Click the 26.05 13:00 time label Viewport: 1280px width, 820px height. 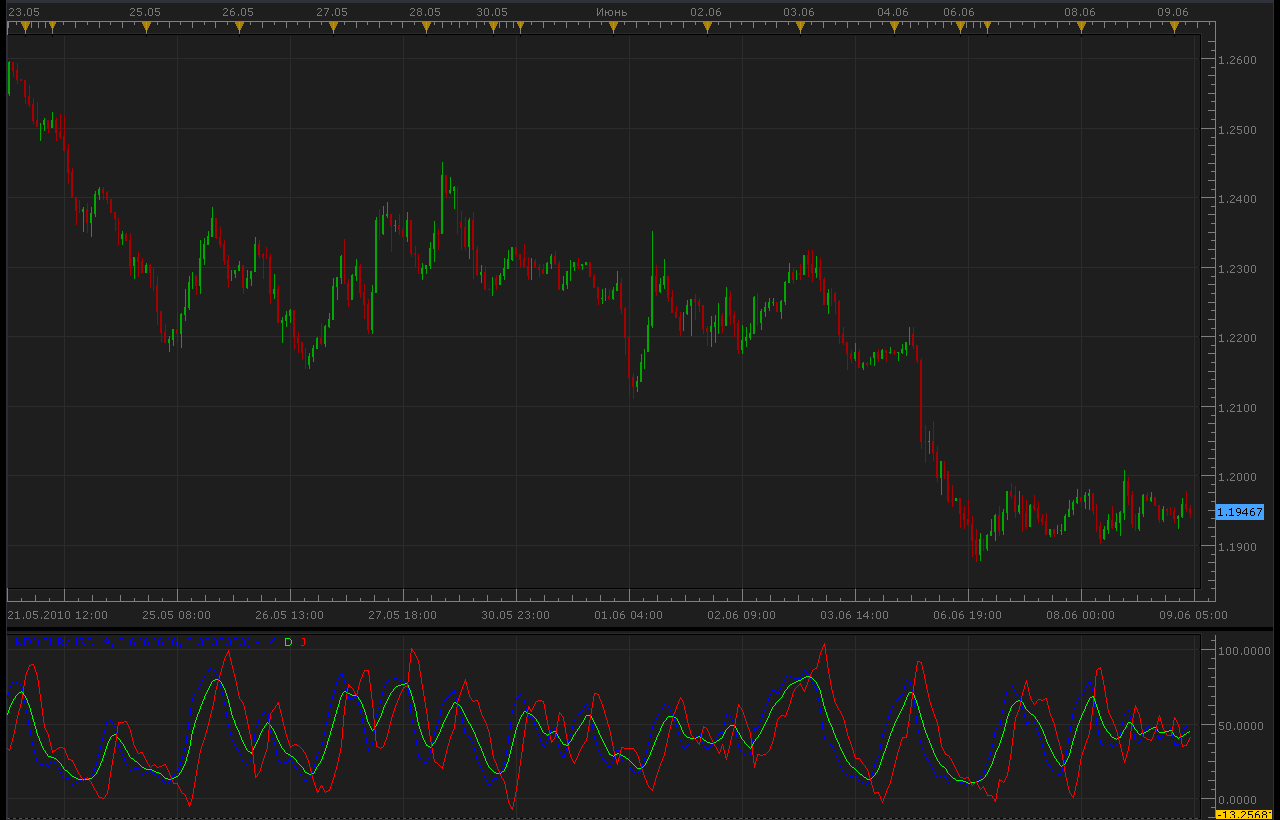click(x=290, y=615)
